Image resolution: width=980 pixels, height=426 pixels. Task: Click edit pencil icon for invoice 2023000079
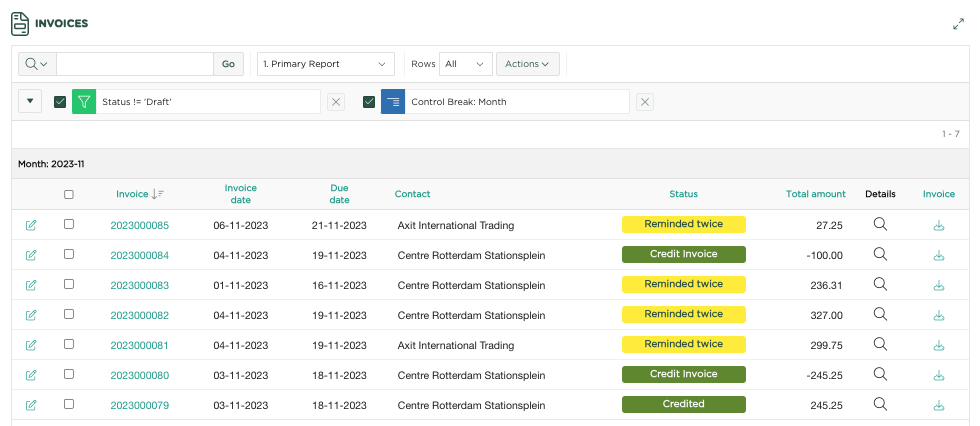tap(30, 405)
